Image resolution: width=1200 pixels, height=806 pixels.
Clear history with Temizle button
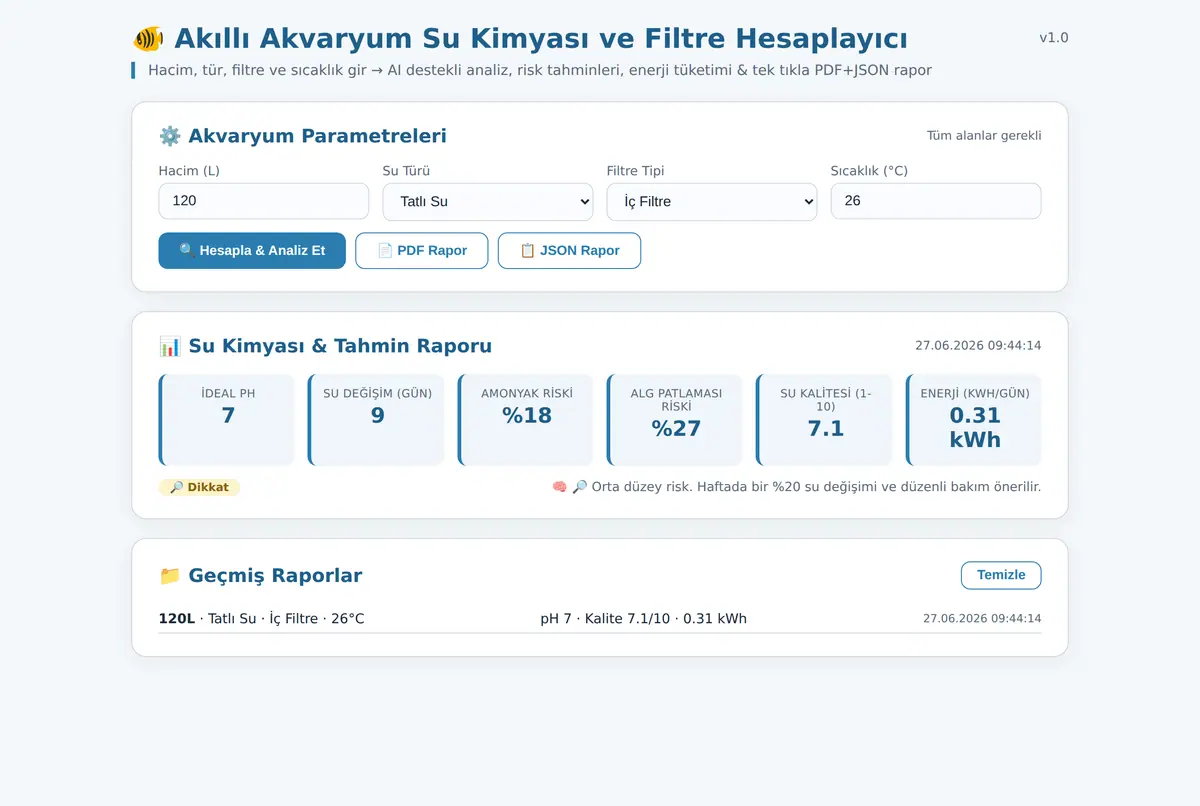click(x=1001, y=575)
